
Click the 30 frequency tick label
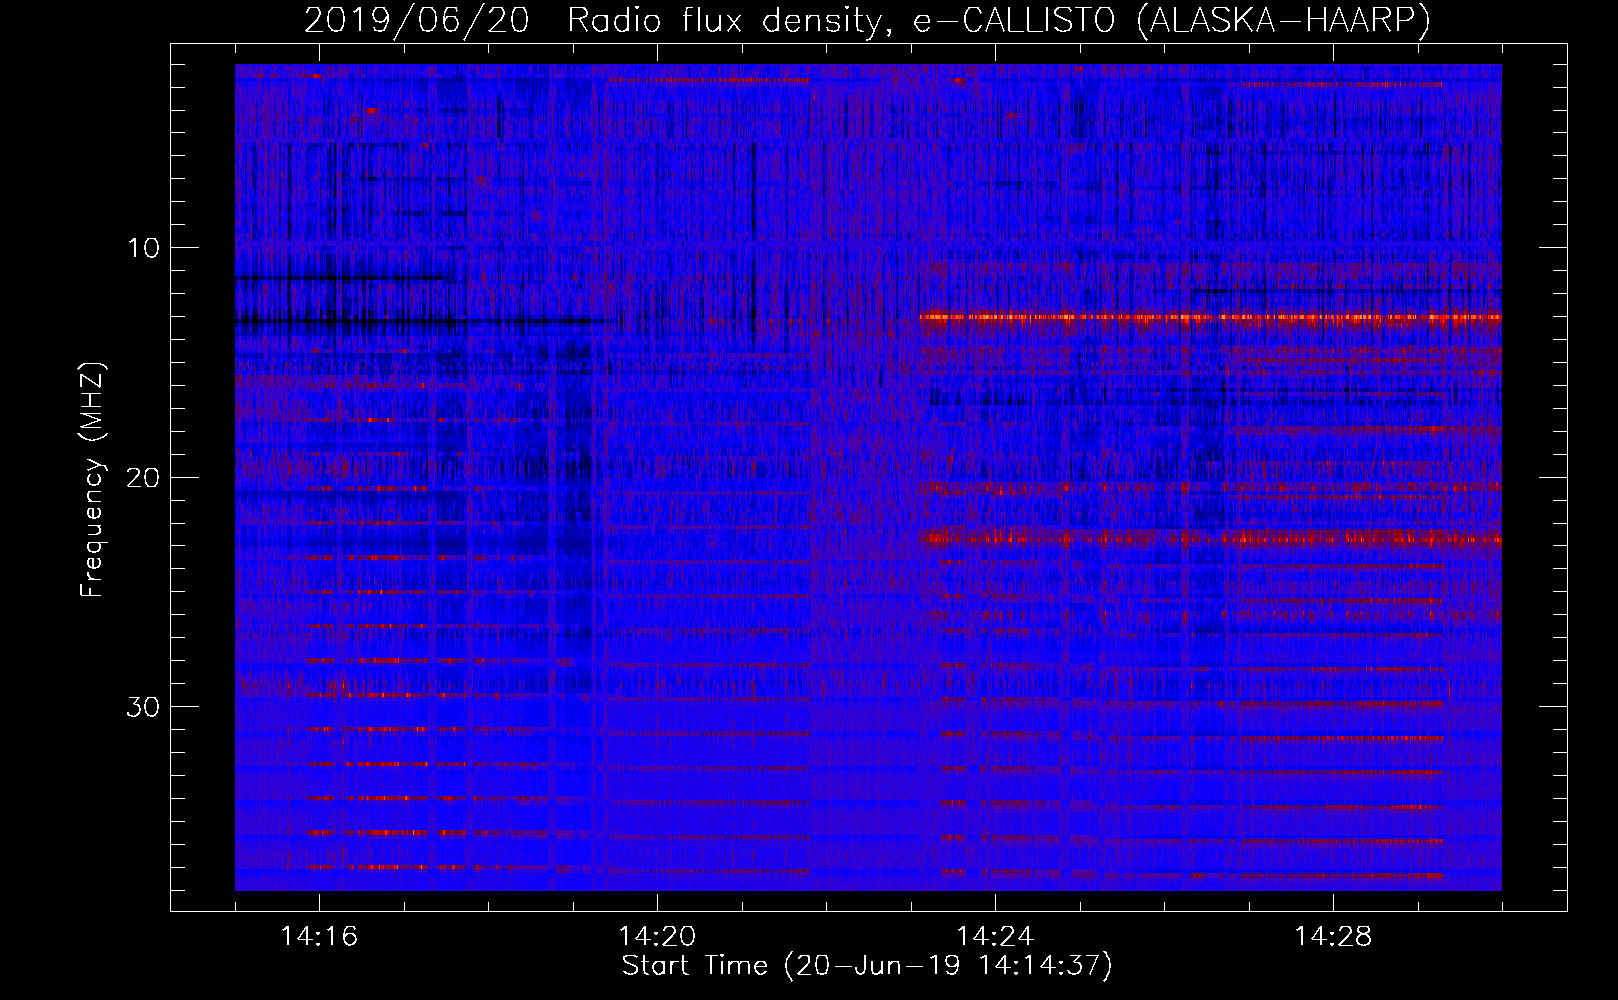pos(143,707)
